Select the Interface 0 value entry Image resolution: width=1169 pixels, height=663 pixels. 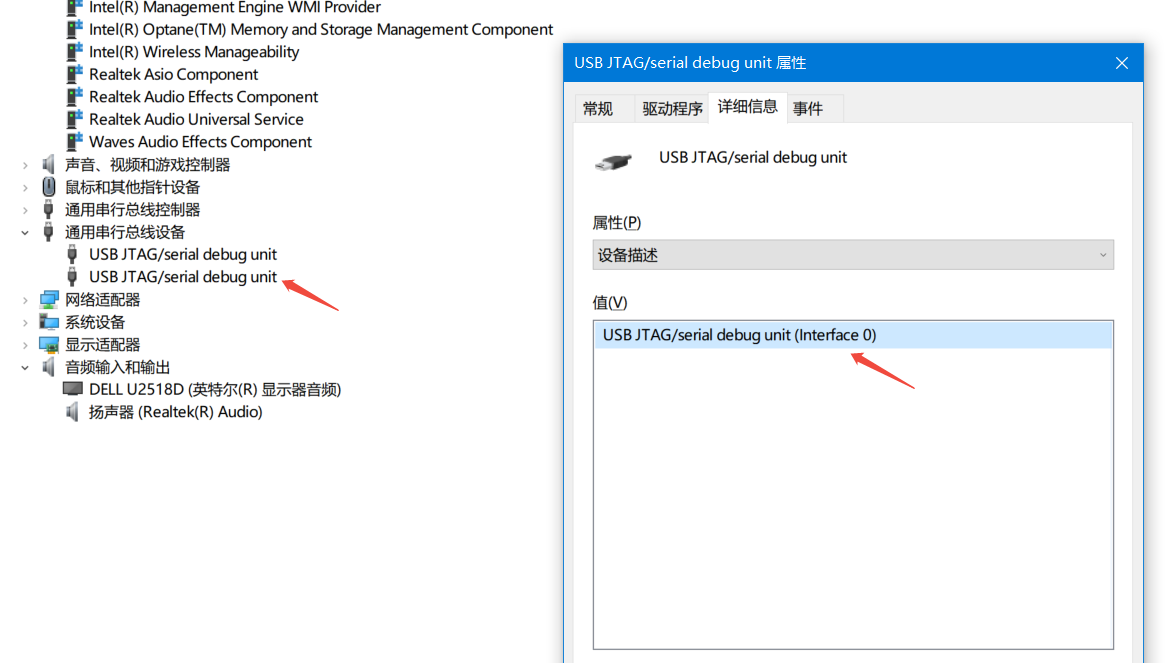tap(739, 335)
